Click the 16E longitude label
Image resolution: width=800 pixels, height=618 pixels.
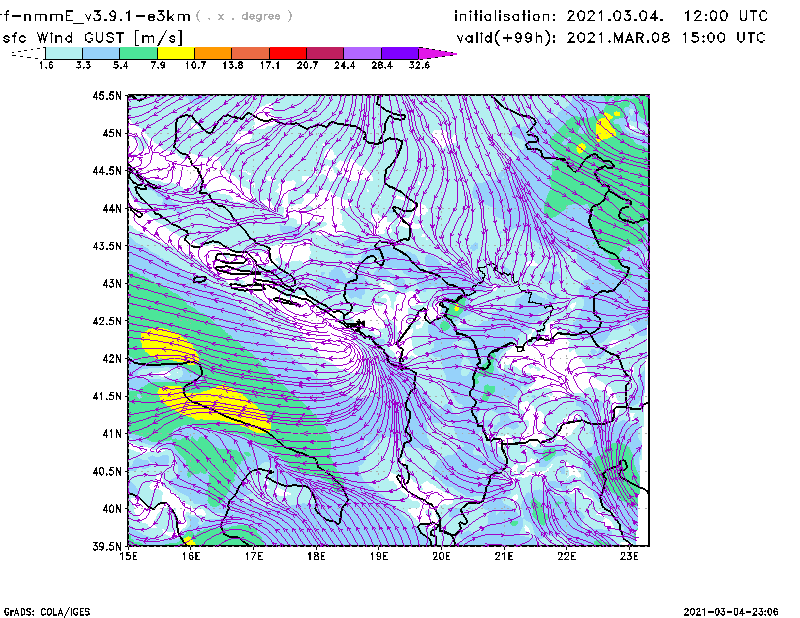(191, 556)
